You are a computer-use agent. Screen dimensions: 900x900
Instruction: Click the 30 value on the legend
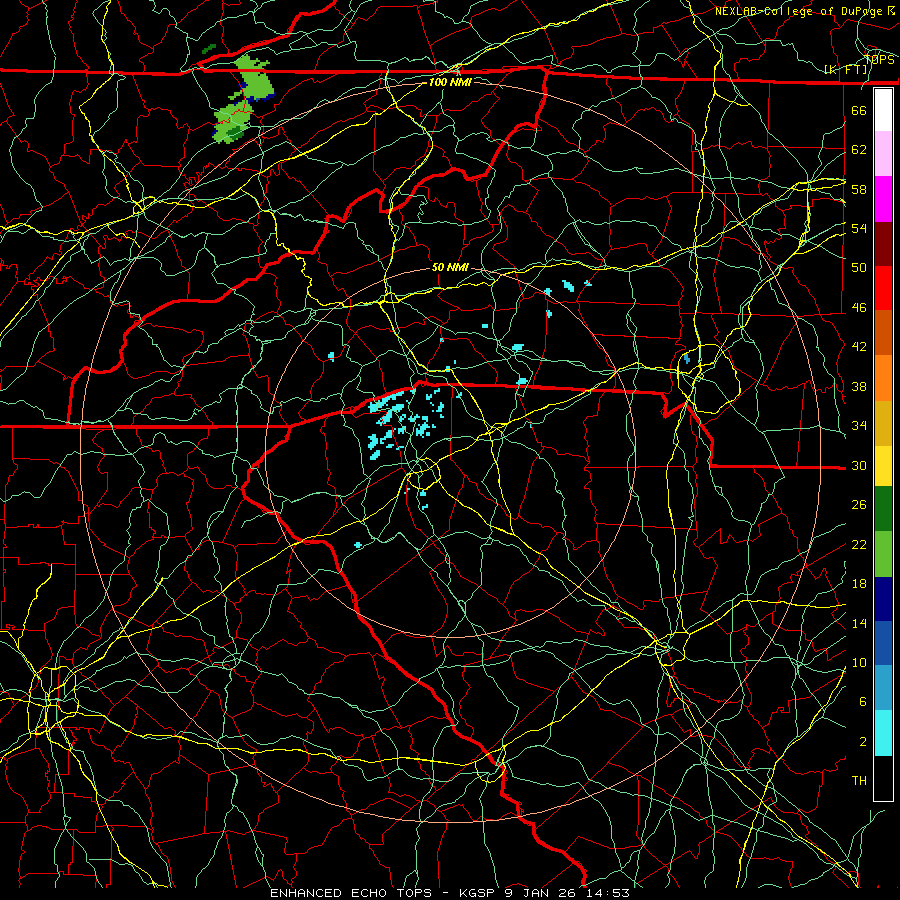pyautogui.click(x=859, y=465)
